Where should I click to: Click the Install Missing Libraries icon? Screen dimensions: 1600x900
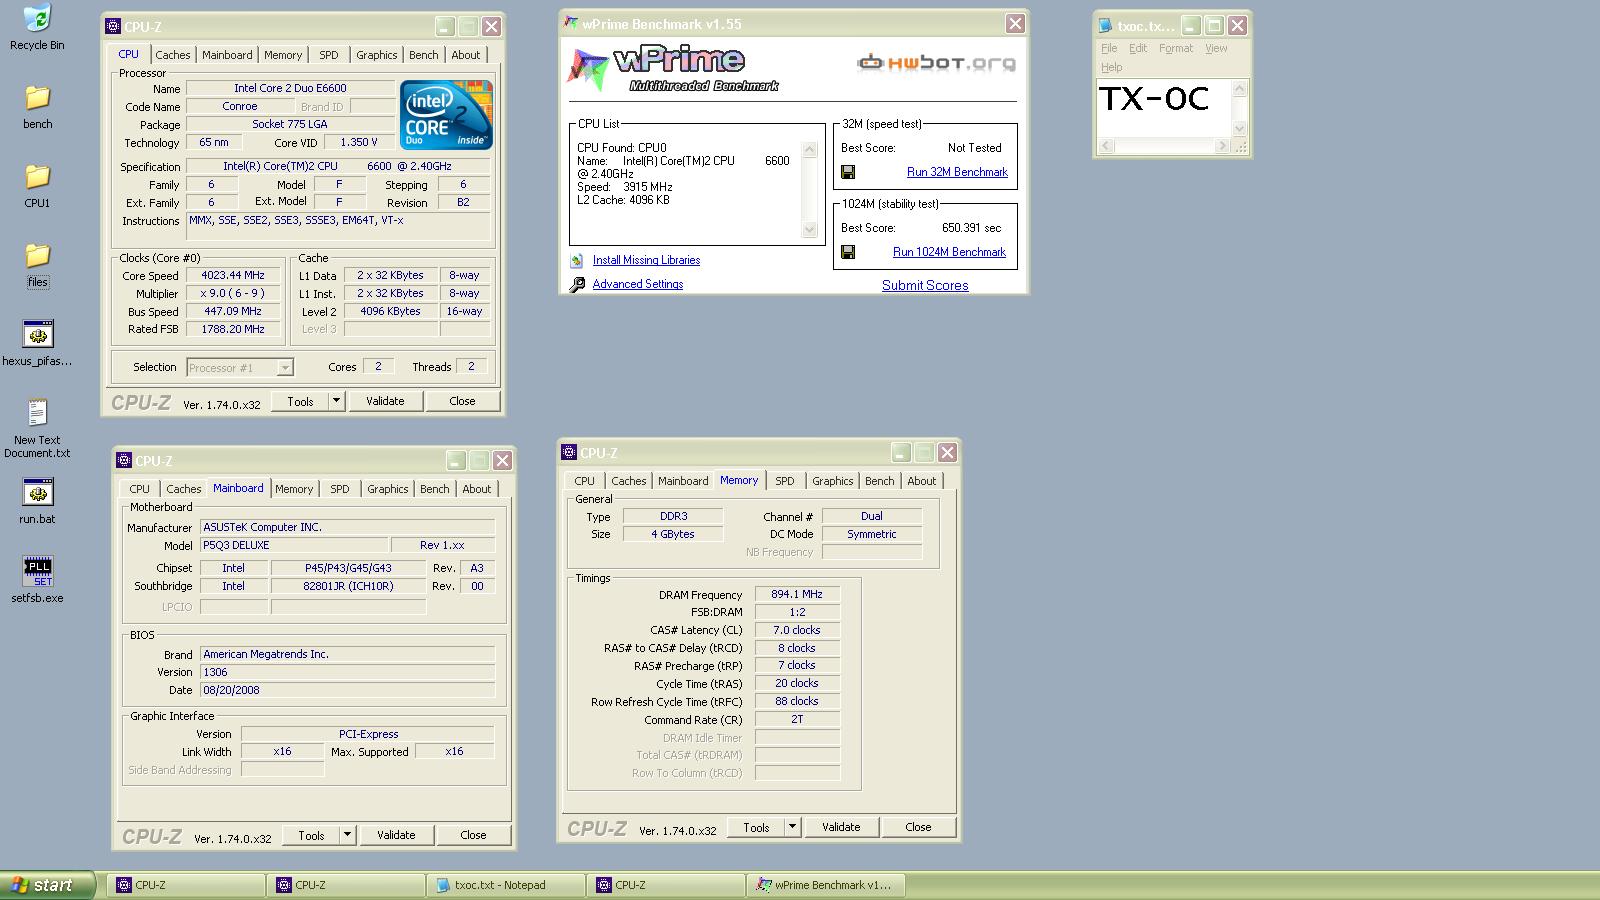click(577, 260)
